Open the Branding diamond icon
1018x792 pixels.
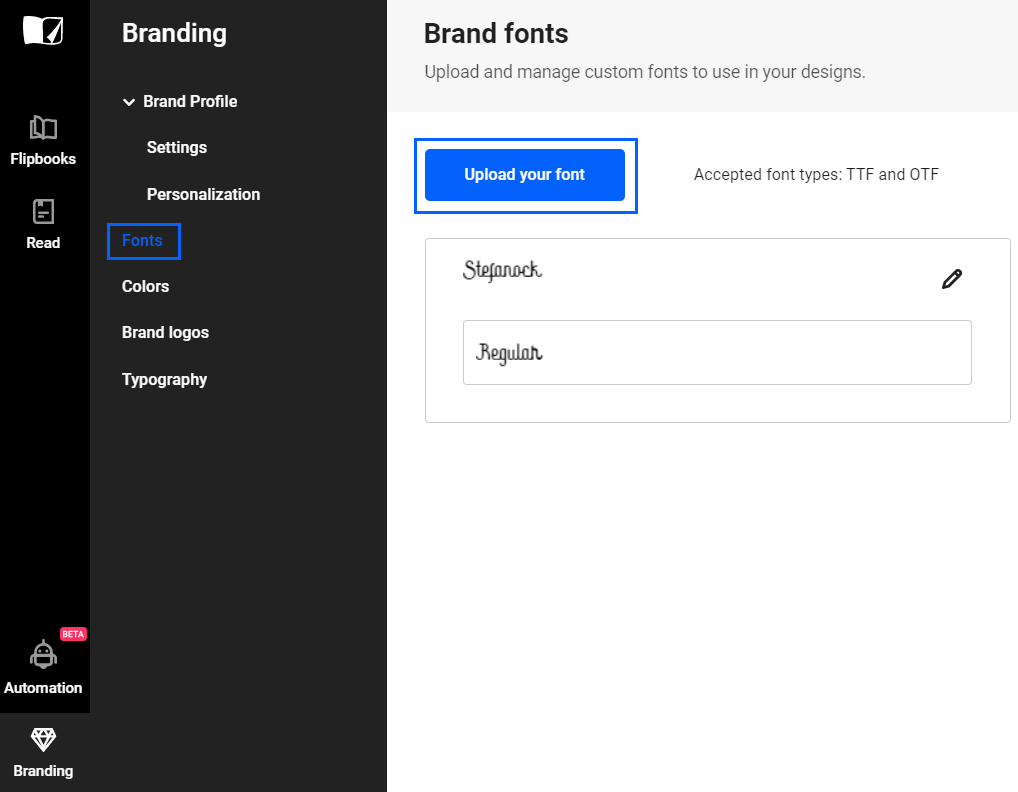point(43,739)
